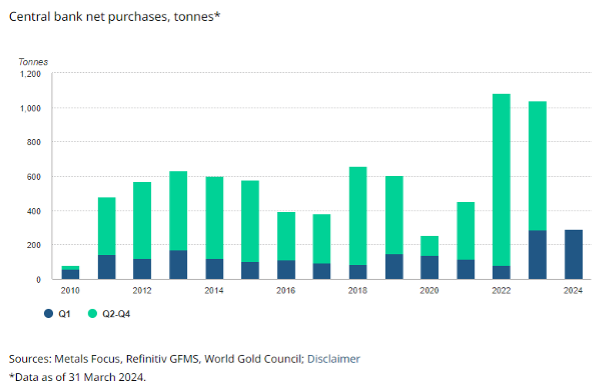The width and height of the screenshot is (604, 392).
Task: Toggle the Q1 legend series
Action: point(57,314)
